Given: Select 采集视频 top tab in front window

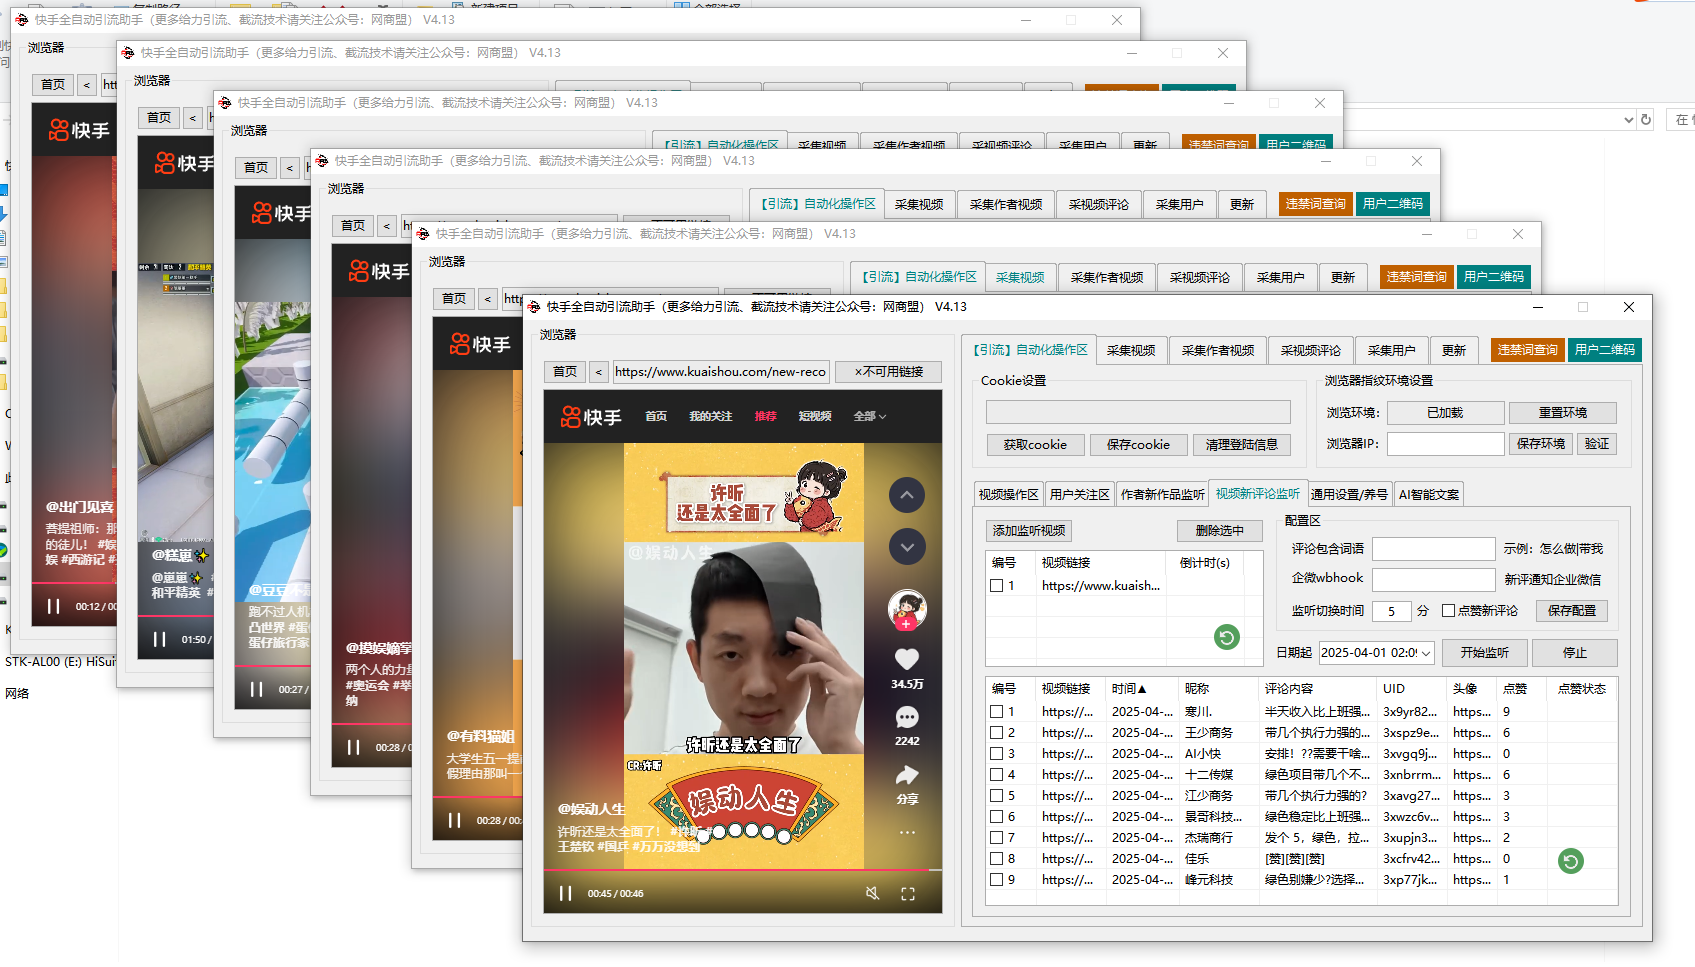Looking at the screenshot, I should 1131,350.
